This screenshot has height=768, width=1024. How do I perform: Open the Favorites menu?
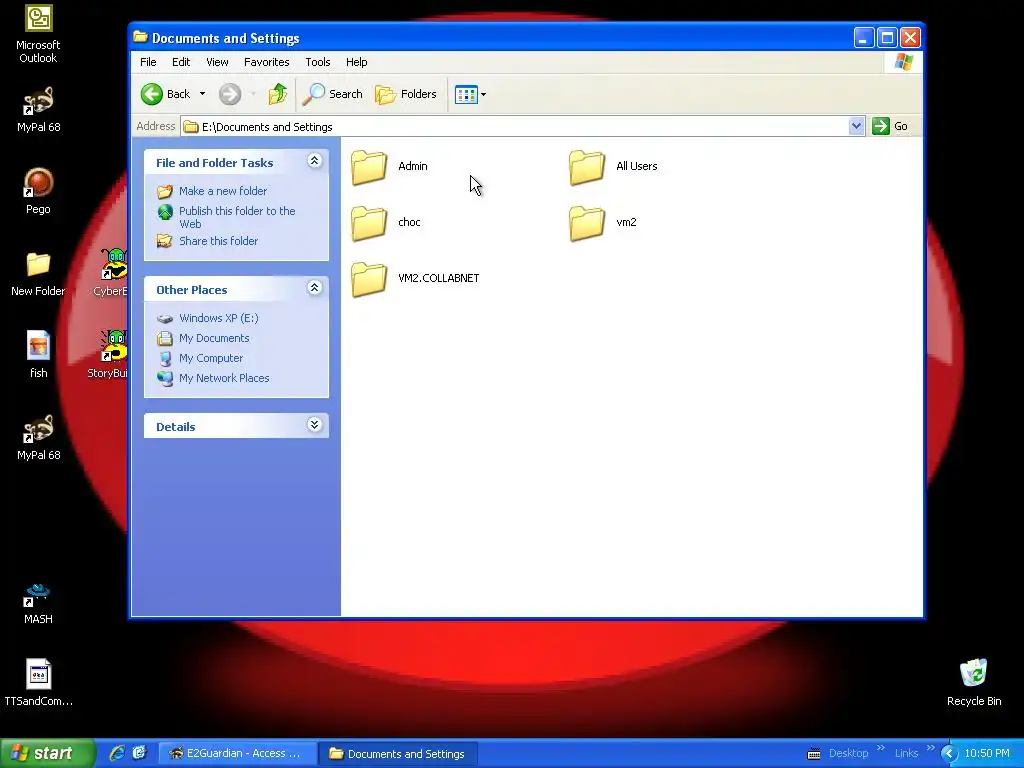266,62
